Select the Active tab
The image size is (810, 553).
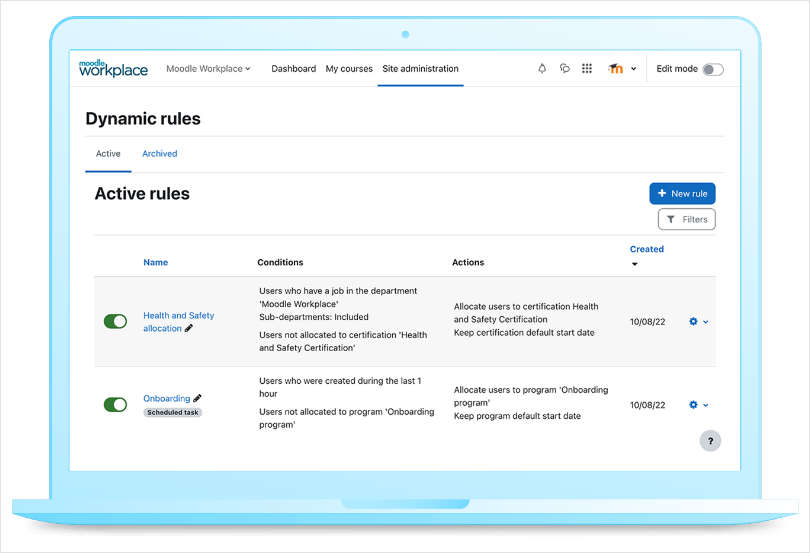point(108,153)
